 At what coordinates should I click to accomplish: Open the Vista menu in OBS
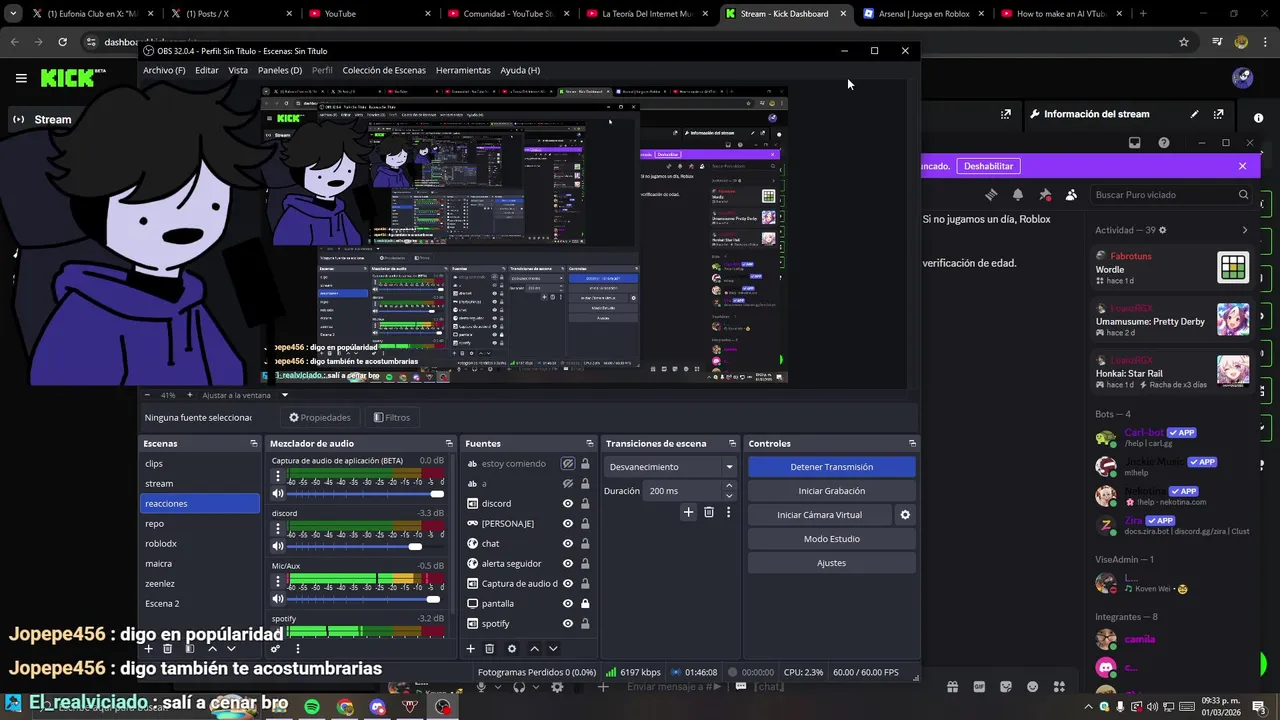(238, 70)
